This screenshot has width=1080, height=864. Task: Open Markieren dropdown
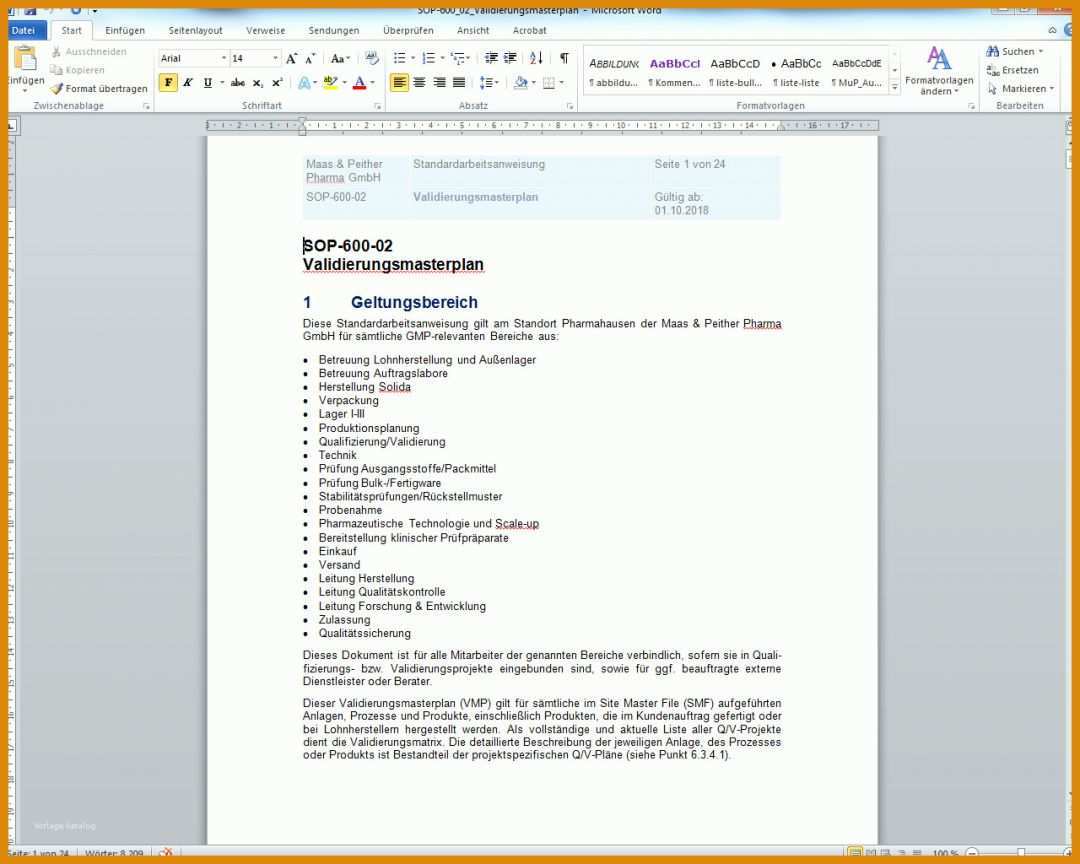[x=1021, y=89]
